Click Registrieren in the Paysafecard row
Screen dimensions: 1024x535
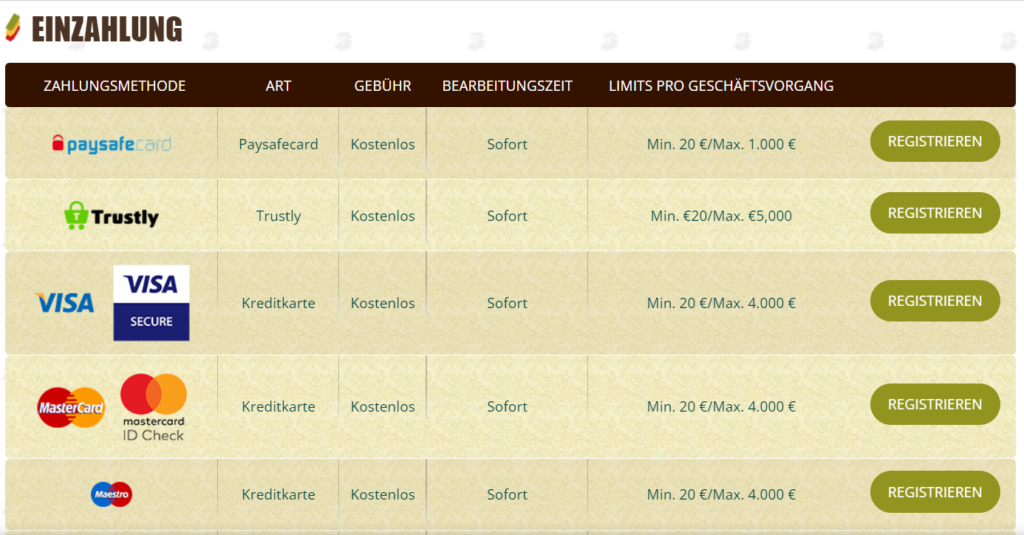coord(935,141)
